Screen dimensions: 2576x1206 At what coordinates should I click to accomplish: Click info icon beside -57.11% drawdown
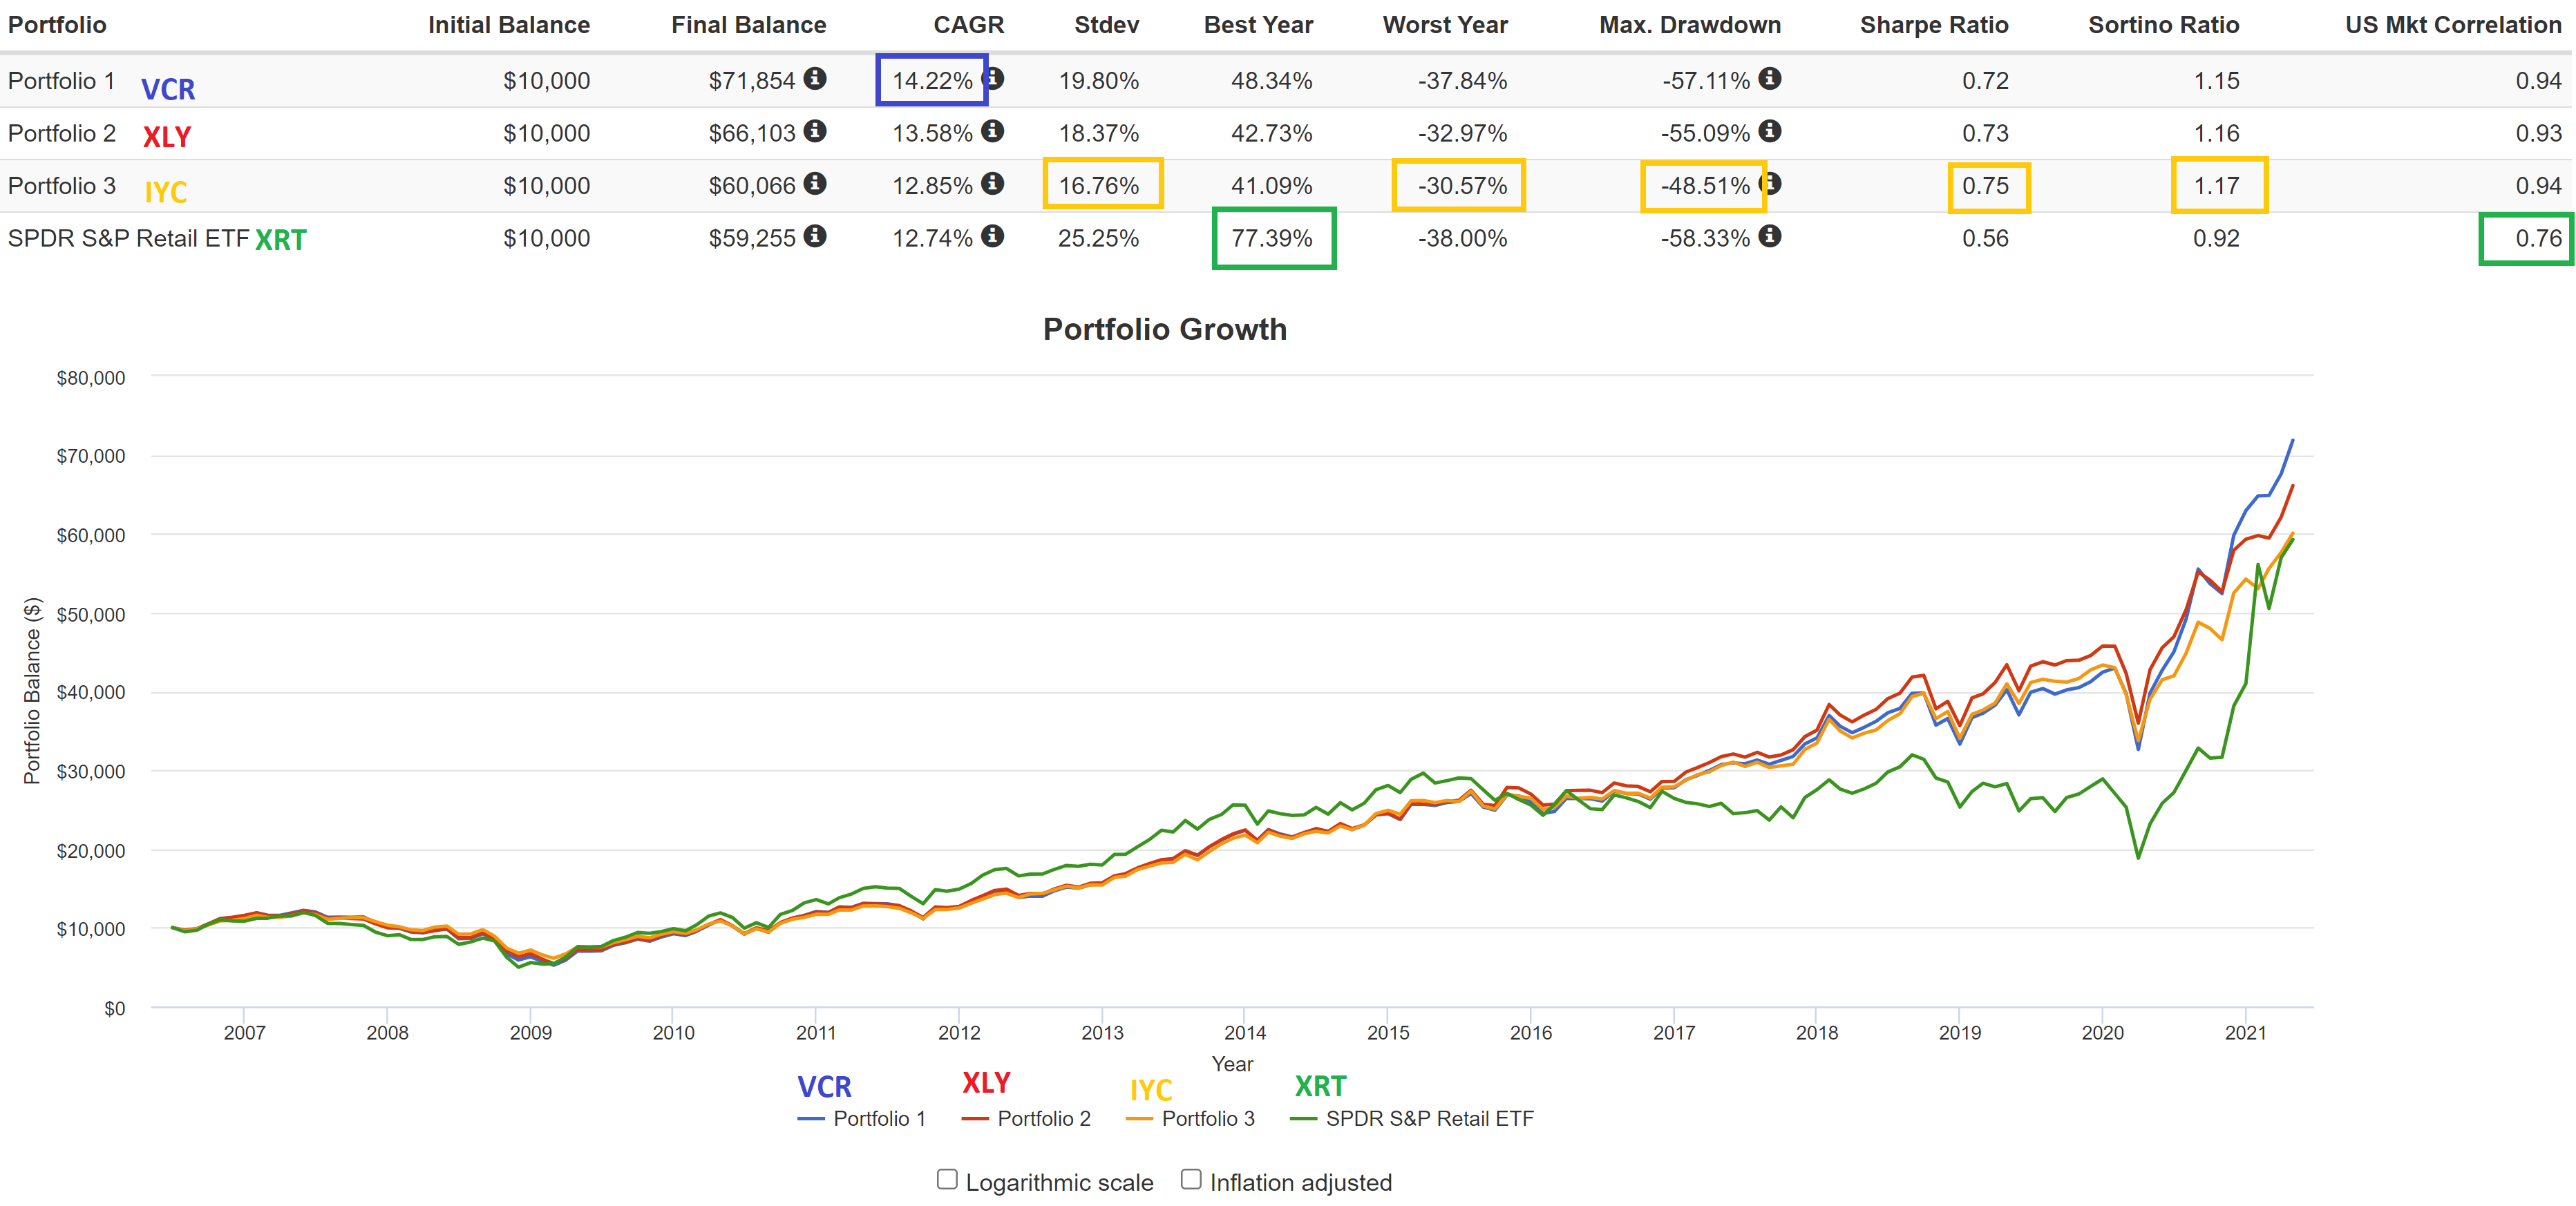tap(1770, 79)
